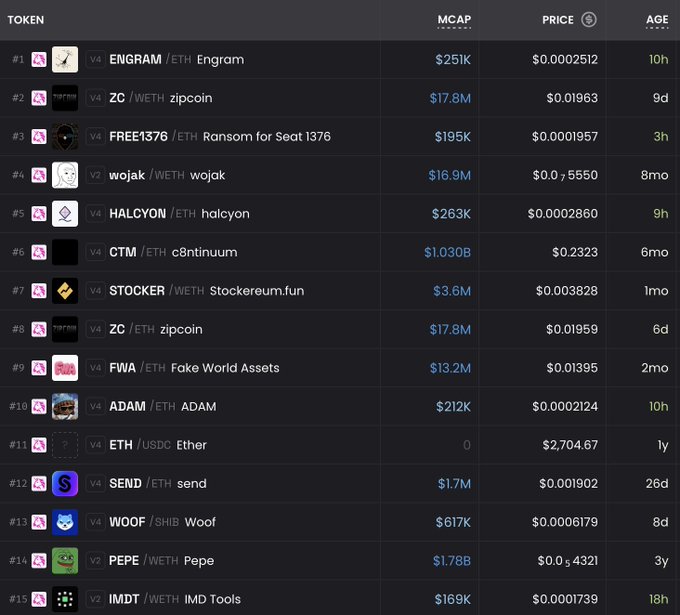The image size is (680, 615).
Task: Click the Uniswap icon in FWA row
Action: 39,368
